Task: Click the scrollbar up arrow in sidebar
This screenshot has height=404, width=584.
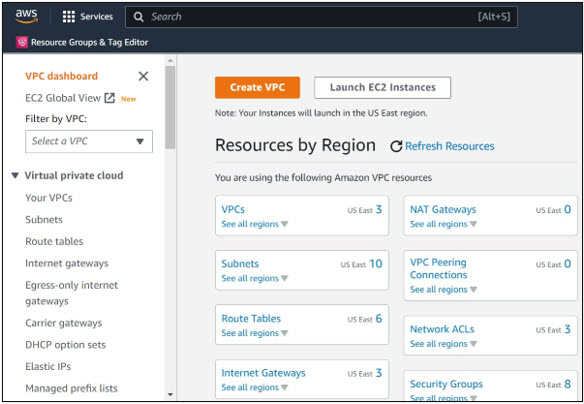Action: pos(170,60)
